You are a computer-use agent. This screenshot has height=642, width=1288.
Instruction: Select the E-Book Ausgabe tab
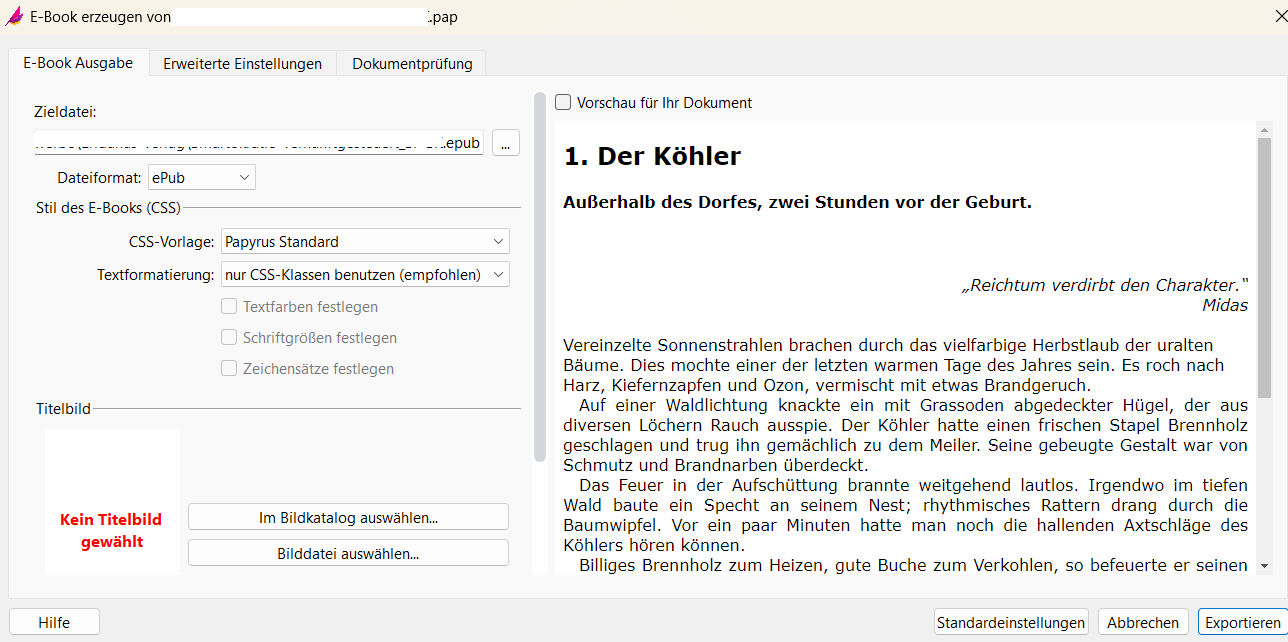click(78, 62)
